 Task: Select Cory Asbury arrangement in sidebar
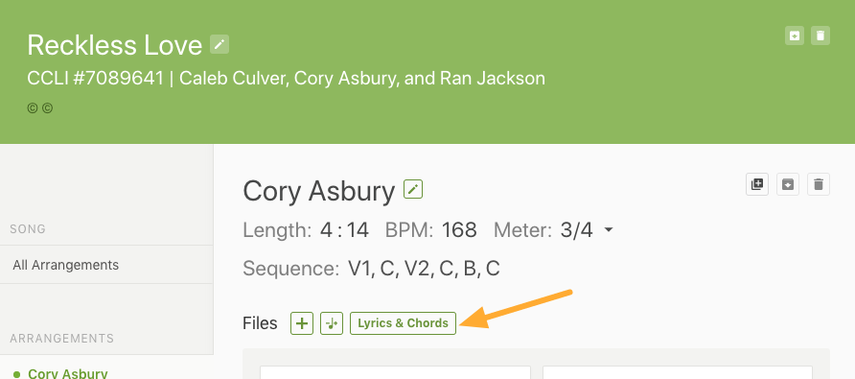(x=68, y=374)
